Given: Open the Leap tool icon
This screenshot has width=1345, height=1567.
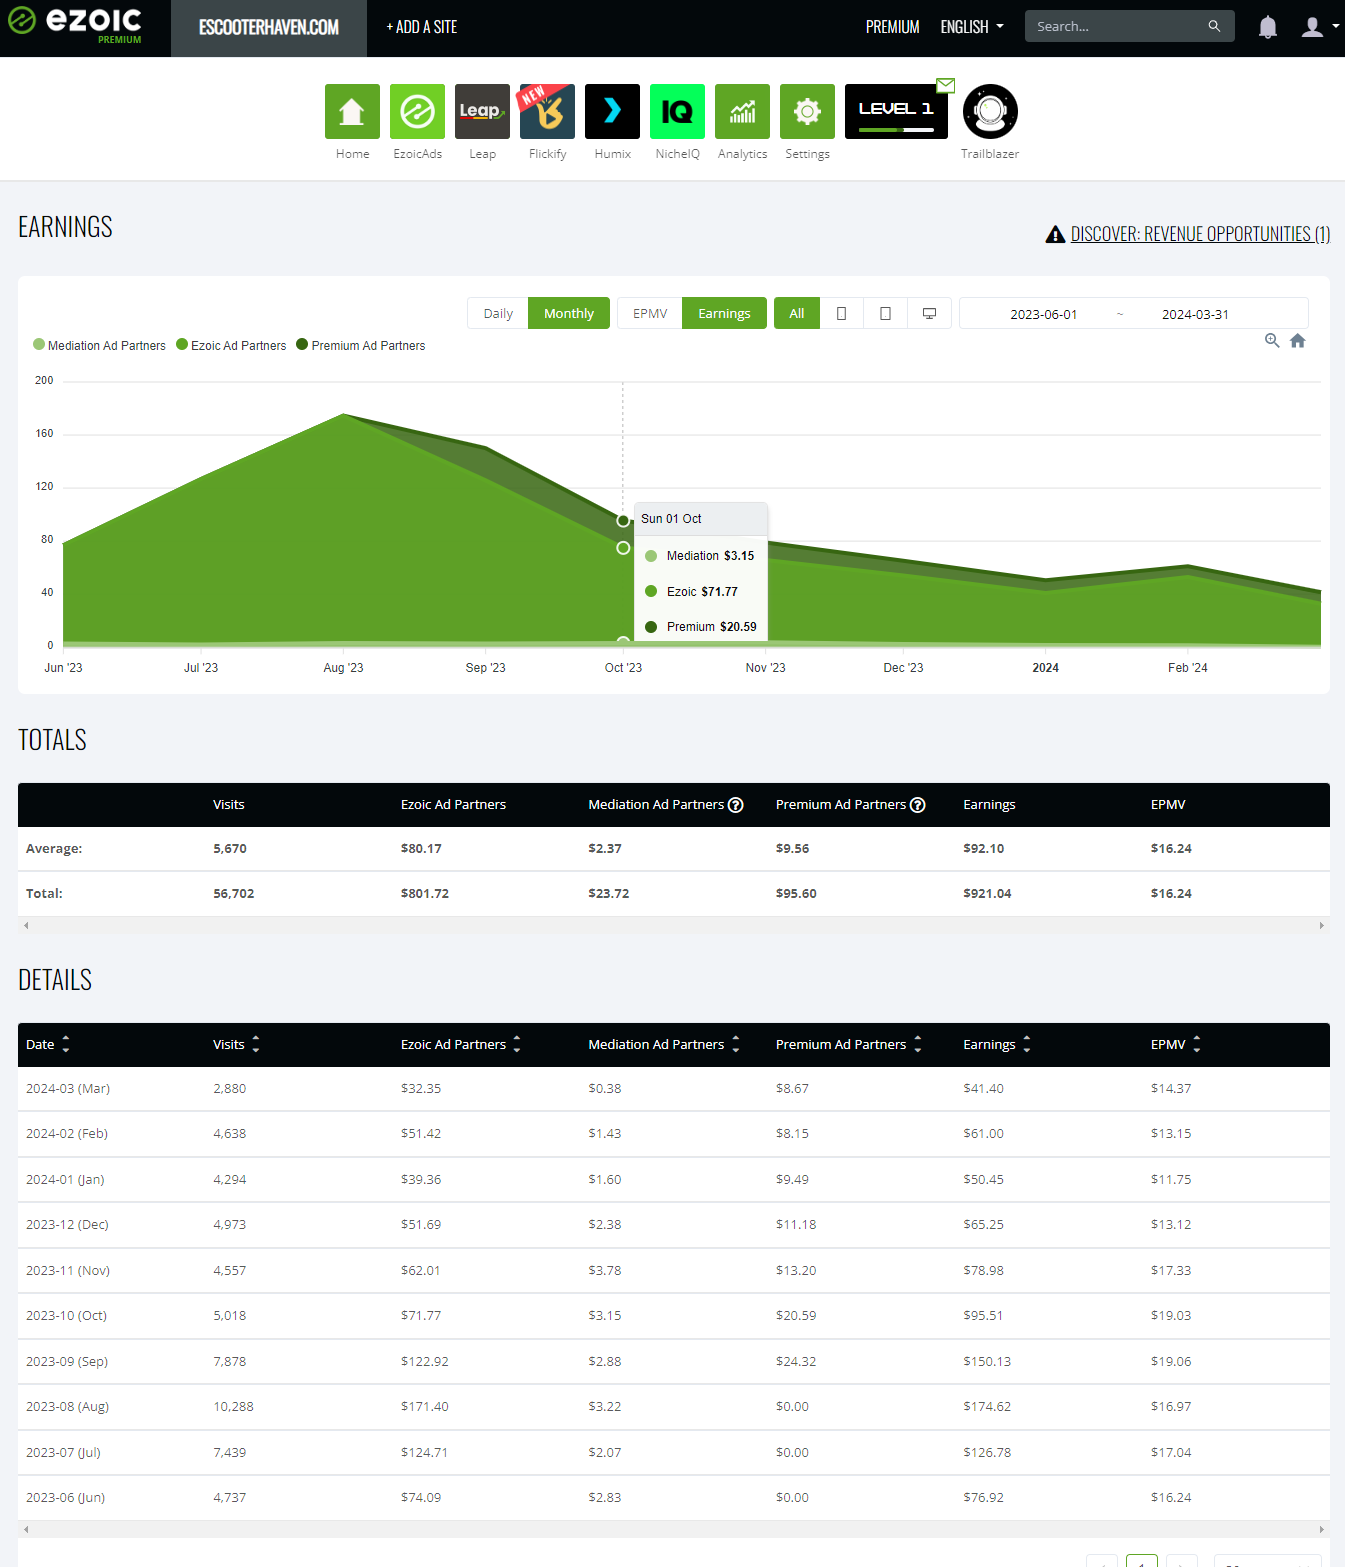Looking at the screenshot, I should tap(482, 111).
